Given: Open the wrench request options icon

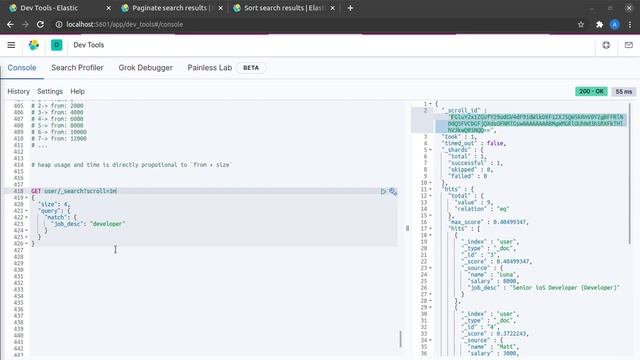Looking at the screenshot, I should coord(393,191).
